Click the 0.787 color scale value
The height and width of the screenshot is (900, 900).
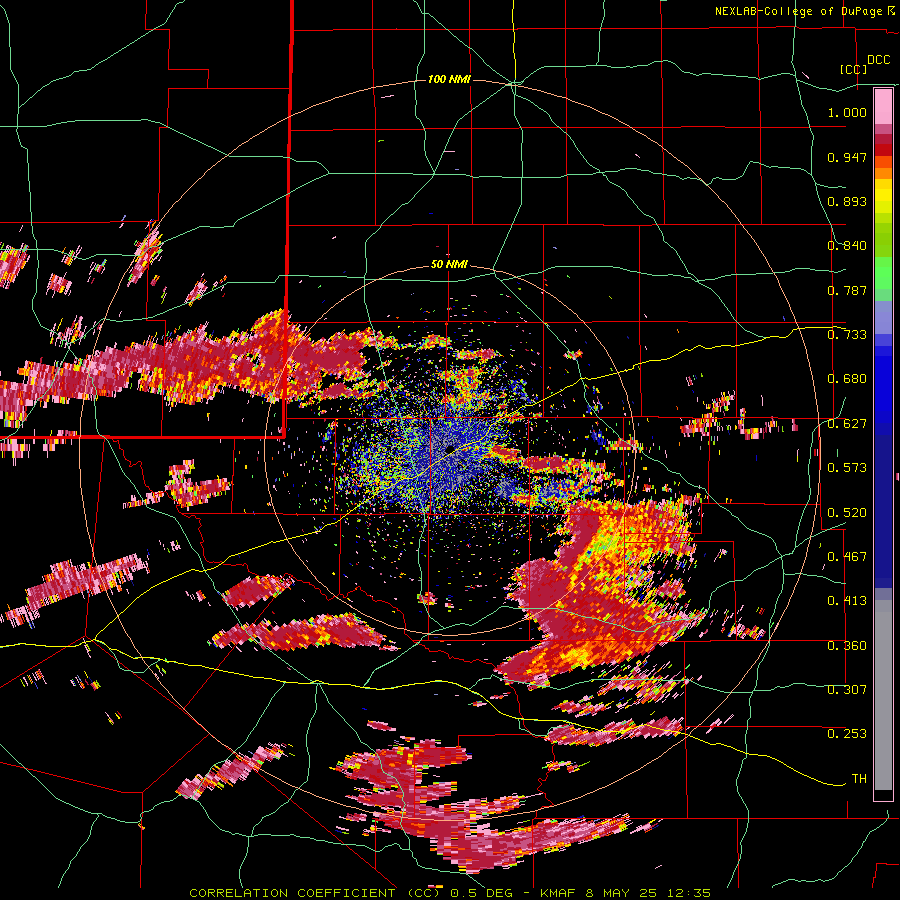847,290
